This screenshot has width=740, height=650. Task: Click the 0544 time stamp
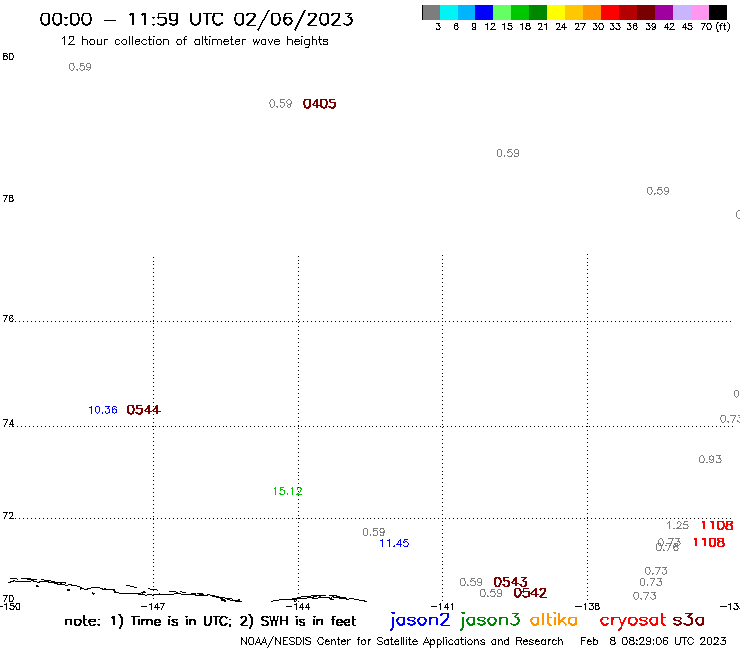(x=143, y=410)
